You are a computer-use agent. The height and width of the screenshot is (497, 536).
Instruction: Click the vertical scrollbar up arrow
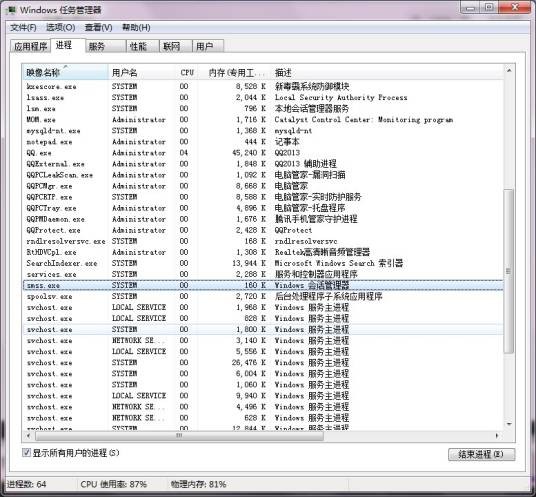(x=509, y=70)
